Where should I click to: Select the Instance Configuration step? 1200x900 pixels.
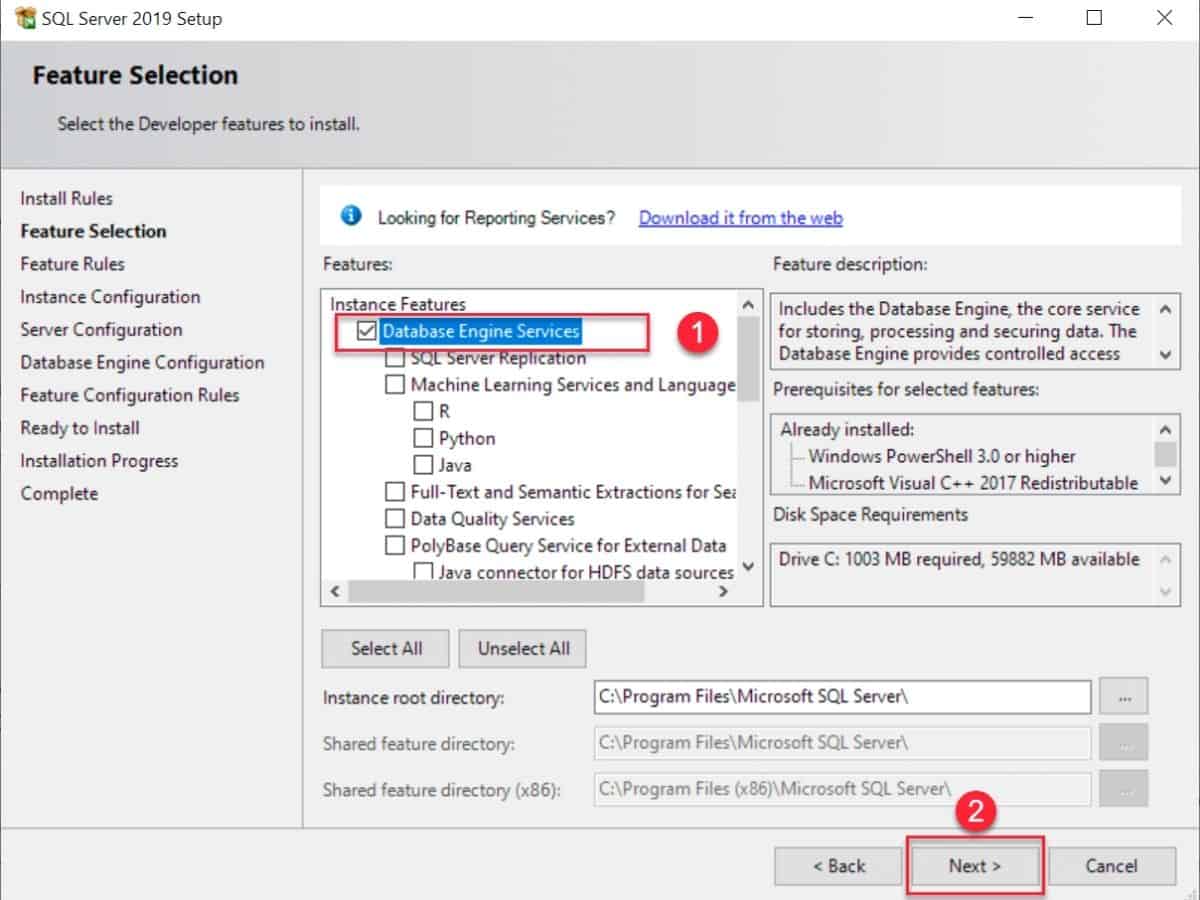[x=110, y=297]
